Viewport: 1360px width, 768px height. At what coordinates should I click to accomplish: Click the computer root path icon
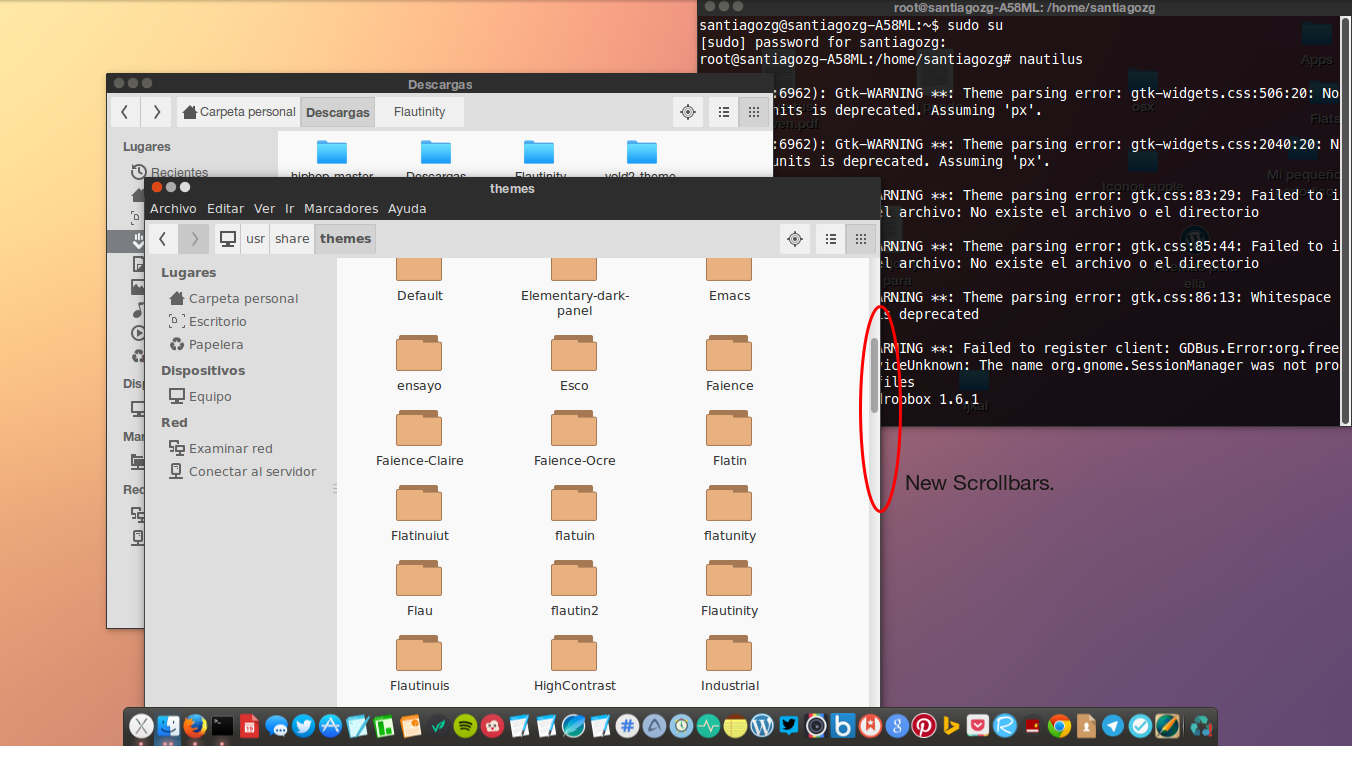[x=228, y=239]
